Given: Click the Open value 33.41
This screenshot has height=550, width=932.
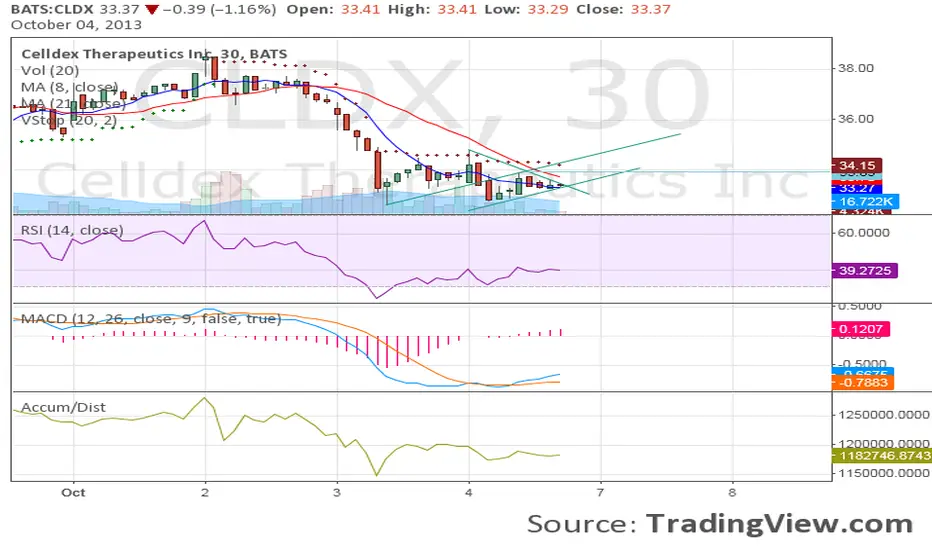Looking at the screenshot, I should pos(360,10).
